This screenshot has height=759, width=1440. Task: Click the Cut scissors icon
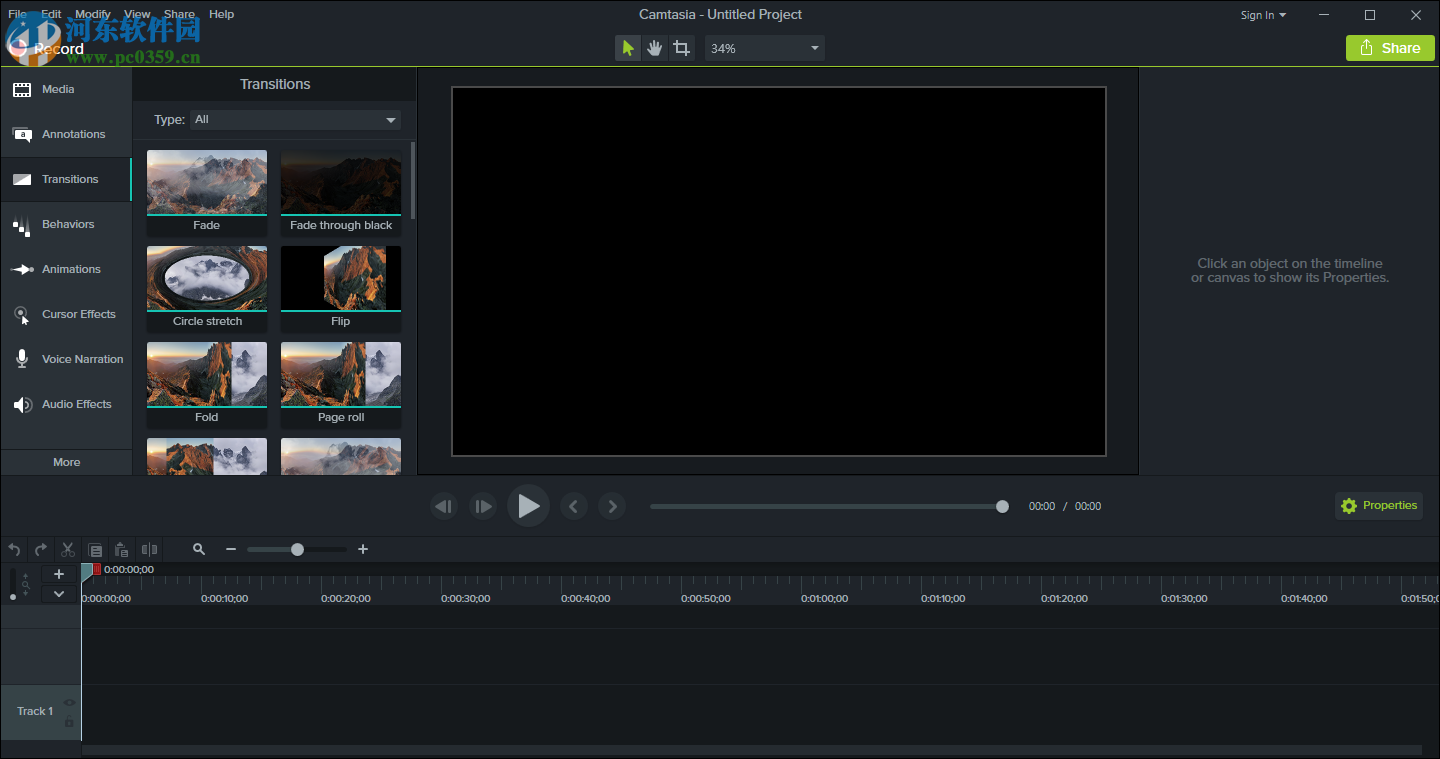point(67,549)
